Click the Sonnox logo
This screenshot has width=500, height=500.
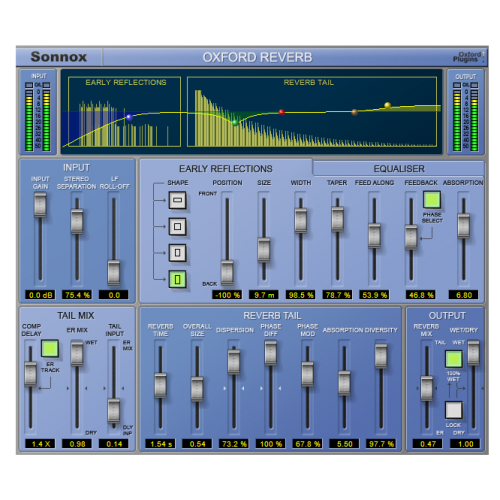point(59,57)
